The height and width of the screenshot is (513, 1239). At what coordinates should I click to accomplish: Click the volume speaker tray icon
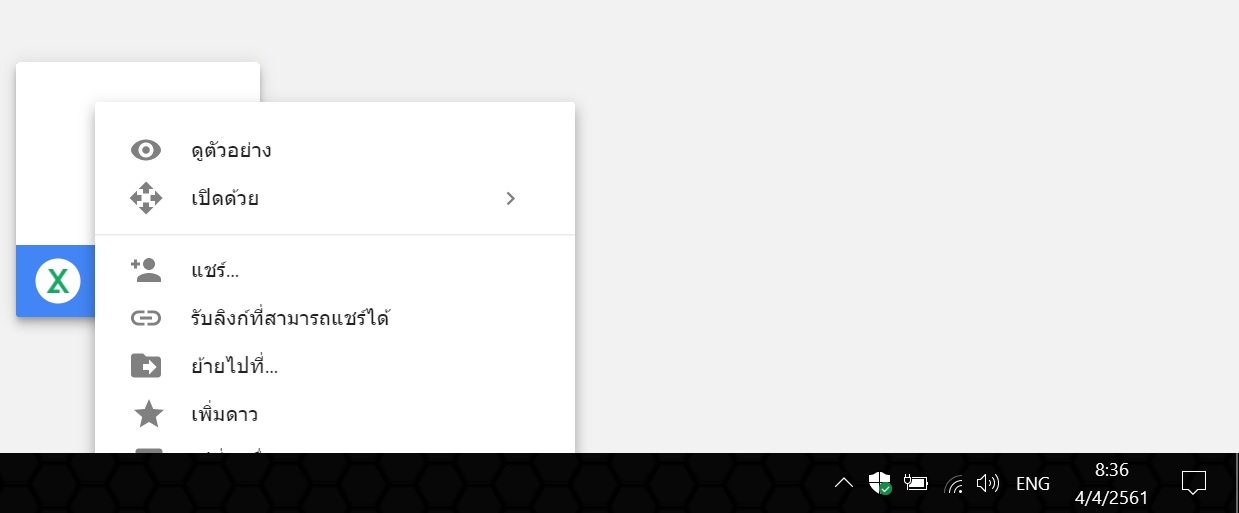tap(987, 484)
